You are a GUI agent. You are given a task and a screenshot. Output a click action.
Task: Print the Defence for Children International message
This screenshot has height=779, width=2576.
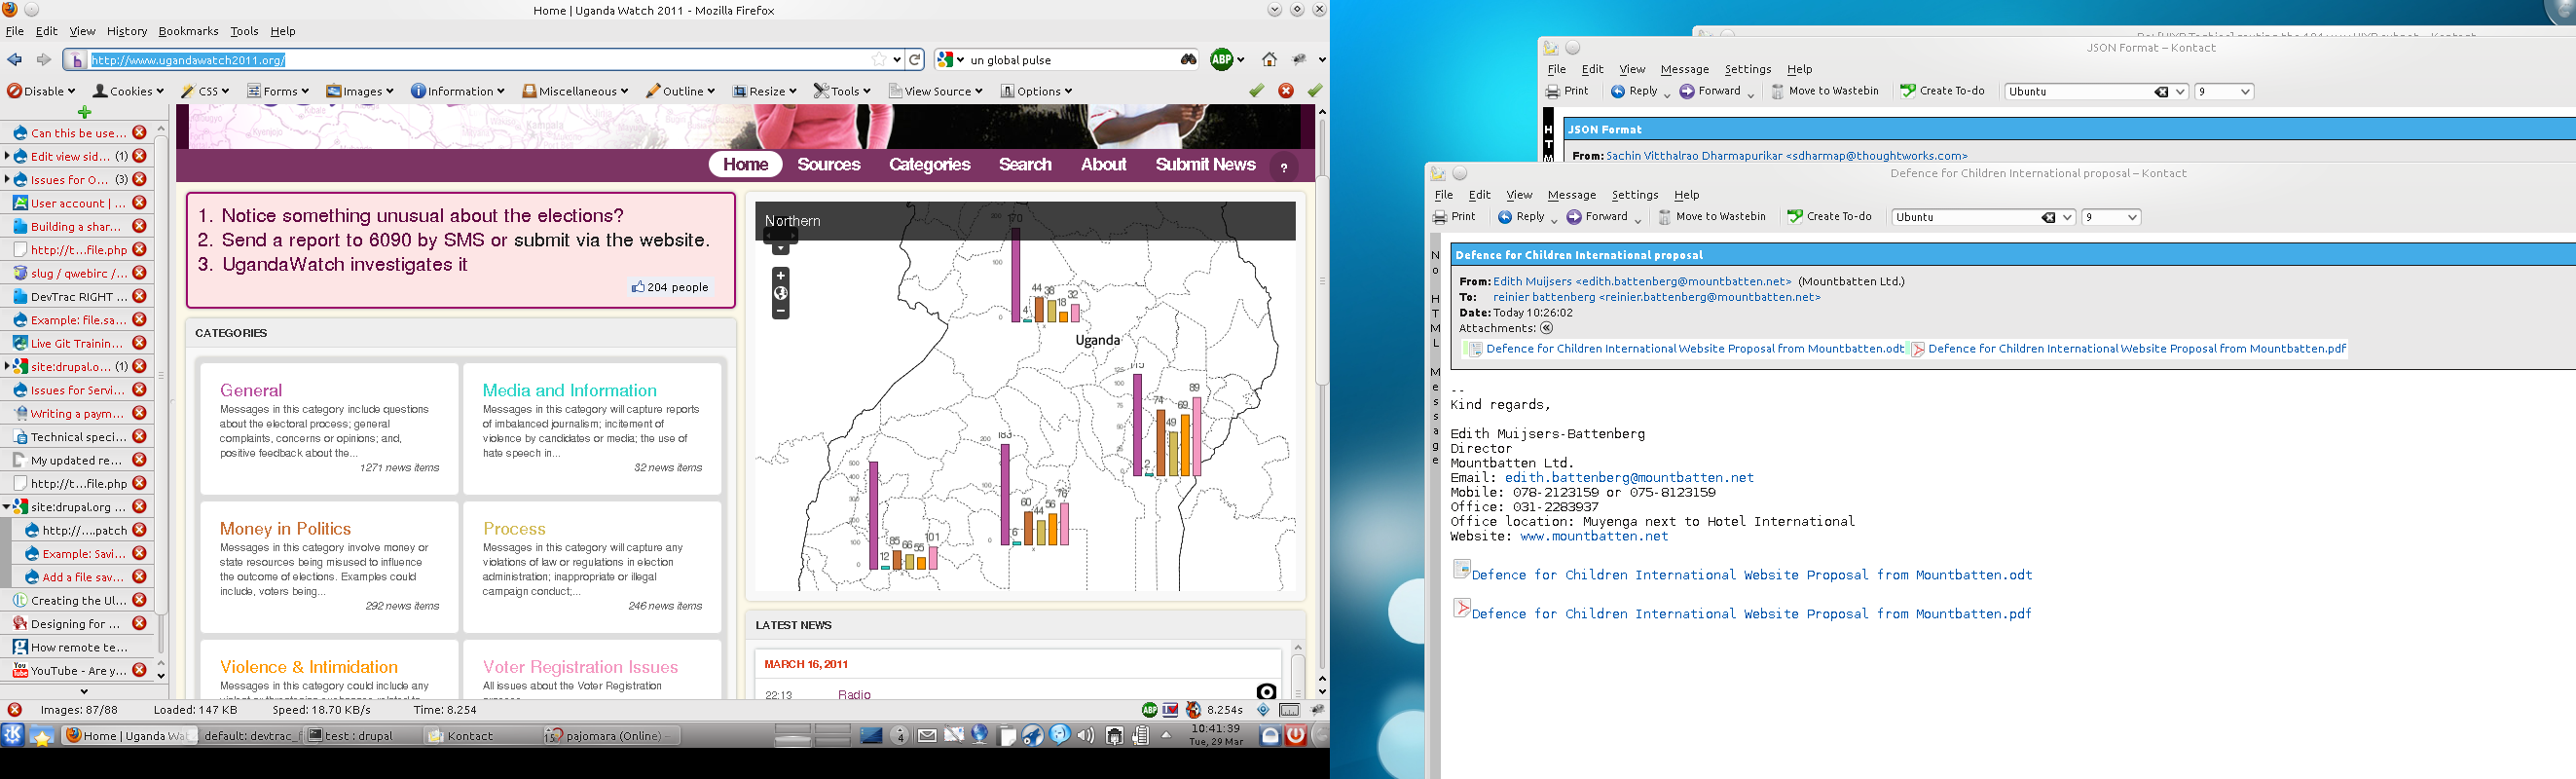1454,217
